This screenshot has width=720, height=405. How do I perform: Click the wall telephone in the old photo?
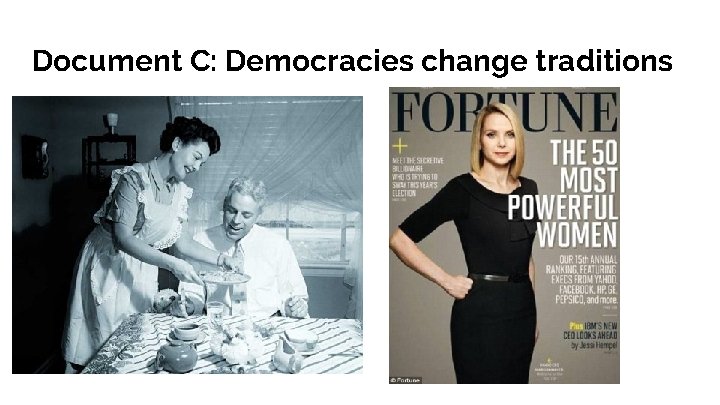tap(36, 157)
